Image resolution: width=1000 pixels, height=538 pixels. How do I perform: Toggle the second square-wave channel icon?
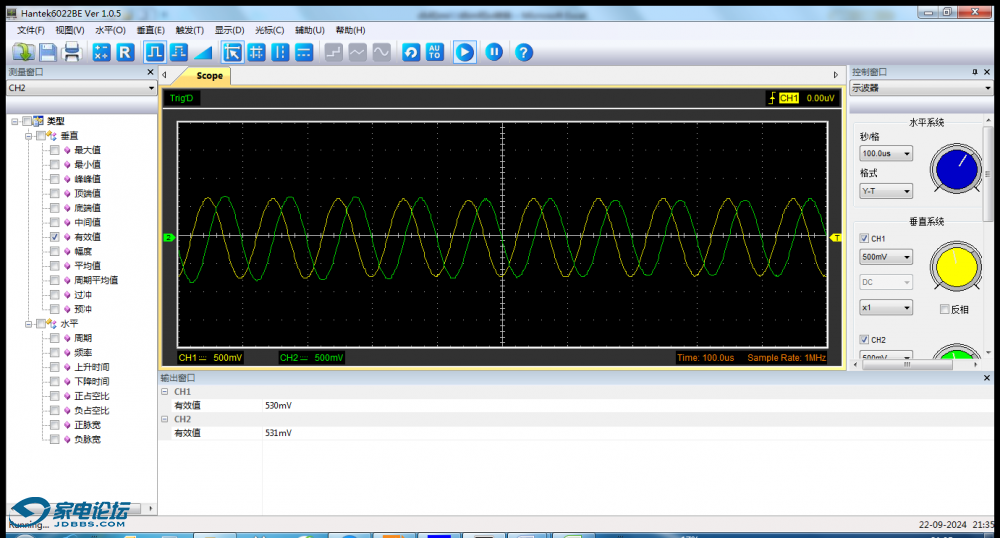(x=179, y=52)
